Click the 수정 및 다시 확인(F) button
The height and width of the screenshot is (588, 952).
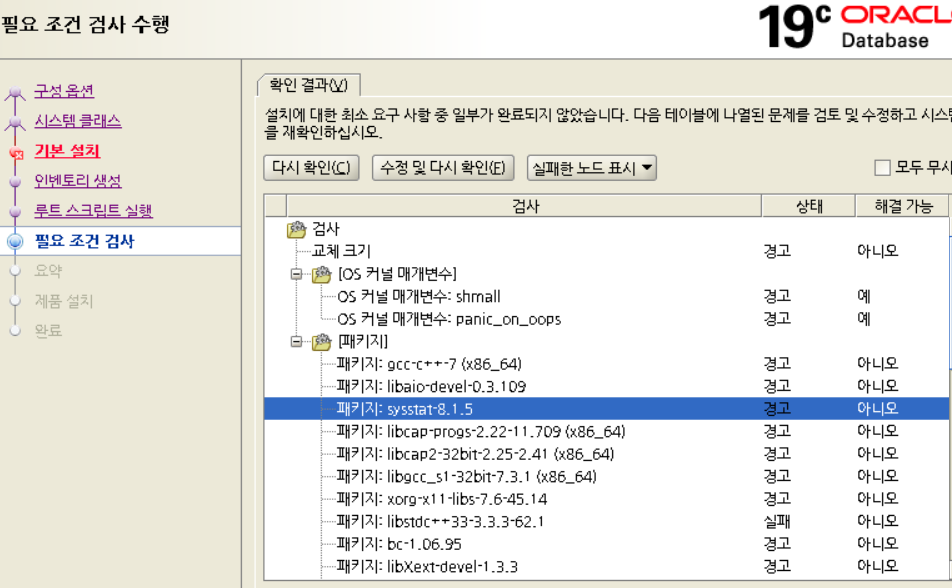pos(443,168)
